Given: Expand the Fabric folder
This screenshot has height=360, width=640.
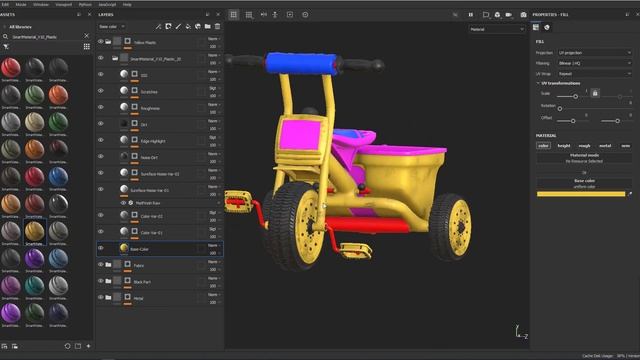Looking at the screenshot, I should (108, 265).
